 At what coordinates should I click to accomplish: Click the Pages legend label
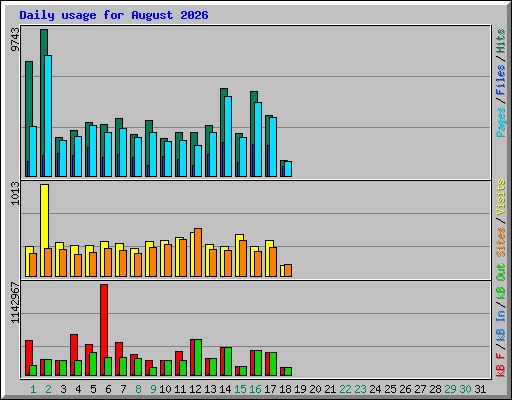[501, 122]
